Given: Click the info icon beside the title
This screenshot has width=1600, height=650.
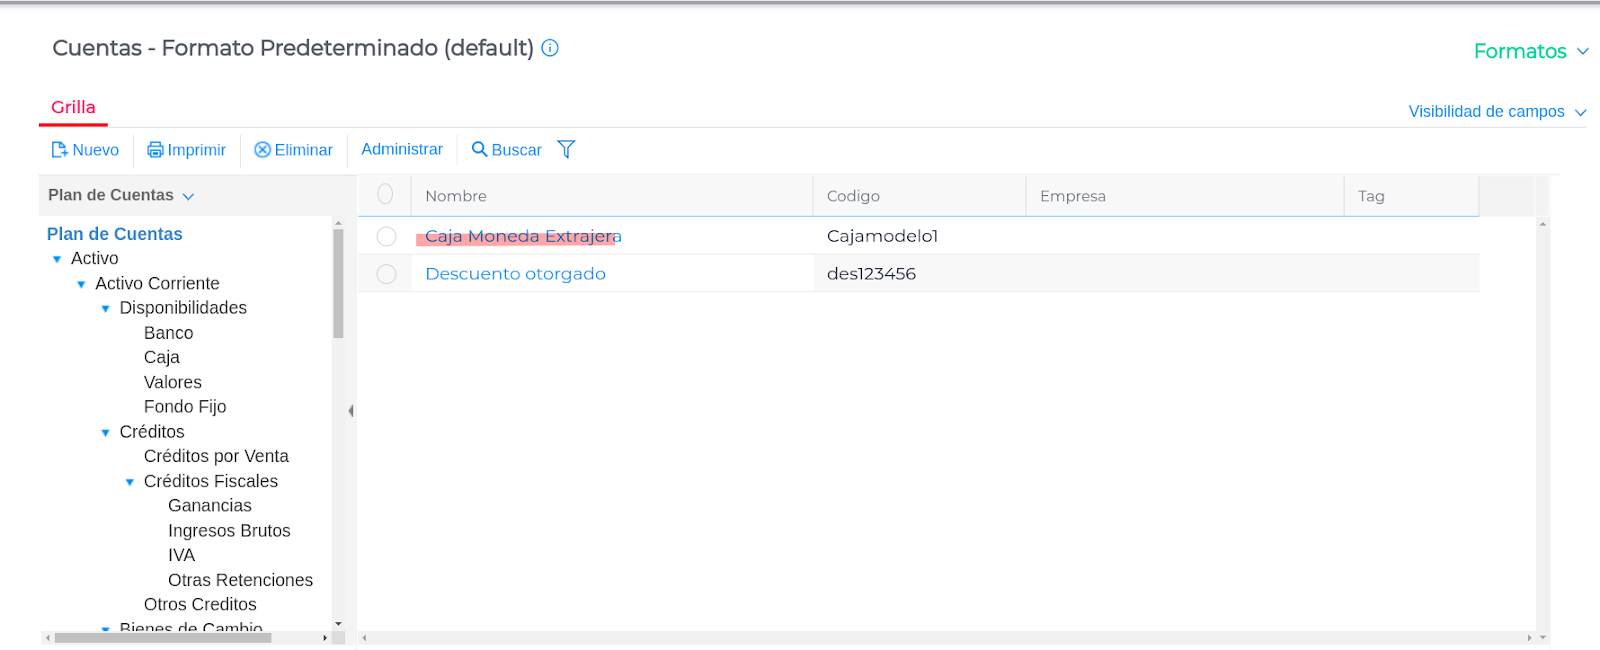Looking at the screenshot, I should pos(550,48).
